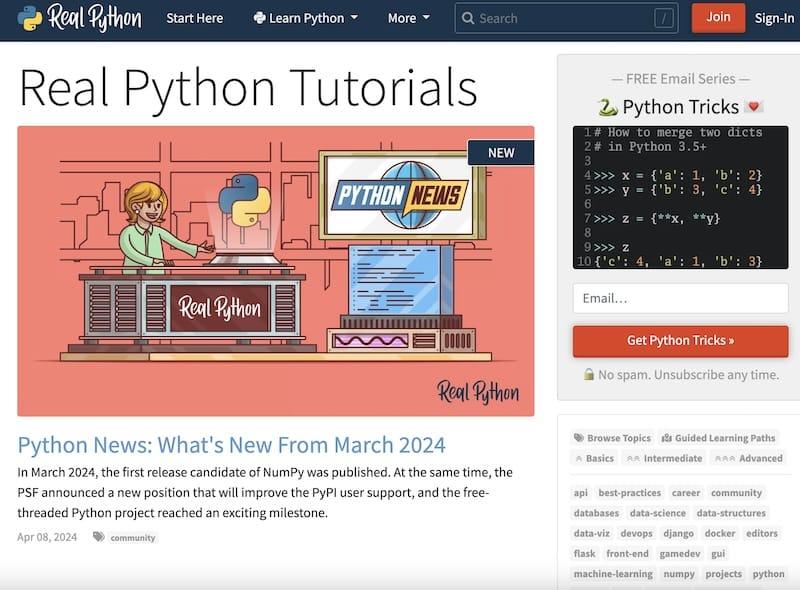The height and width of the screenshot is (590, 800).
Task: Select the career topic tag
Action: (x=686, y=493)
